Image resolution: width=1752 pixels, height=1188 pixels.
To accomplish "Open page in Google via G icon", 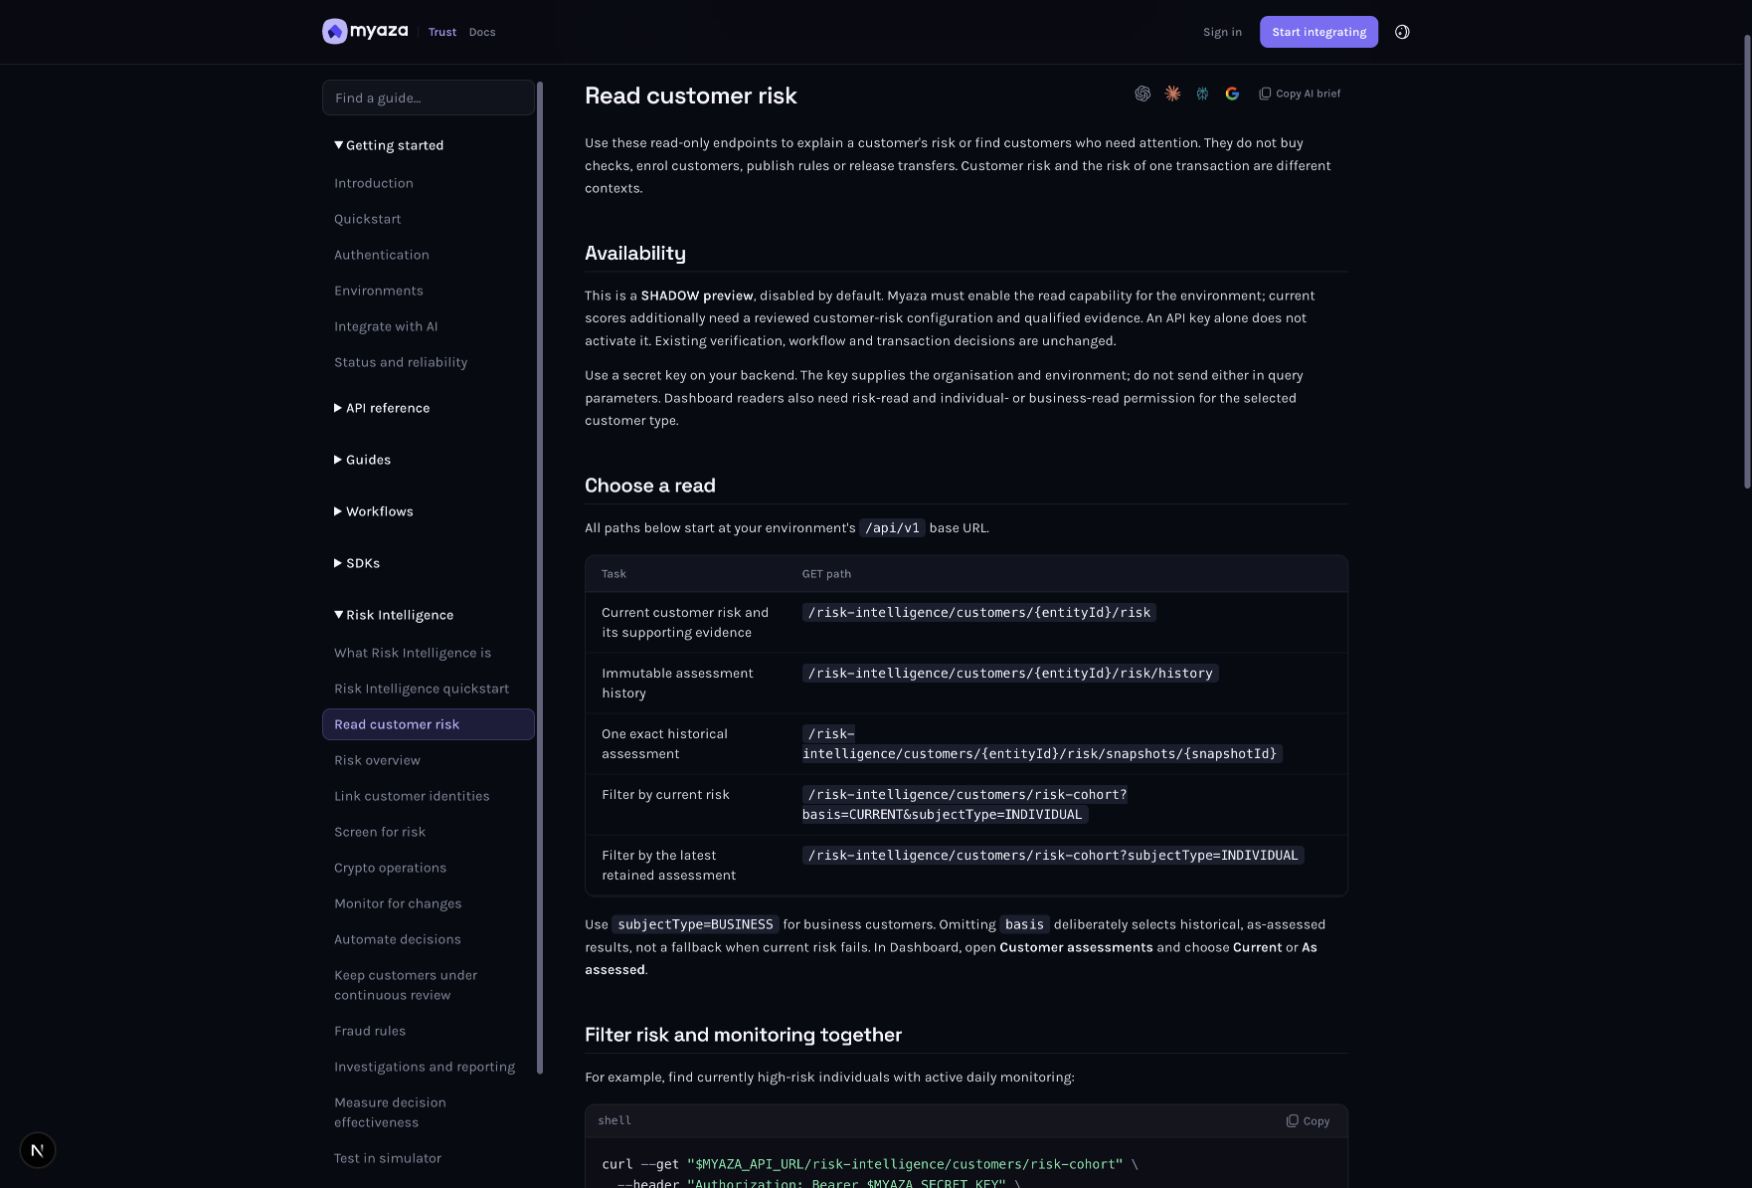I will coord(1232,93).
